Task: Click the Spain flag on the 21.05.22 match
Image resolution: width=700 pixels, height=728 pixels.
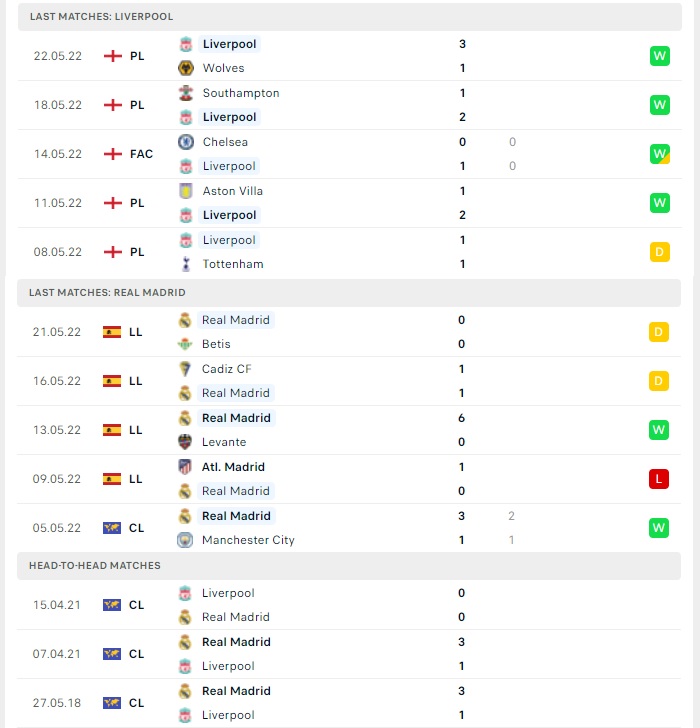Action: point(112,332)
